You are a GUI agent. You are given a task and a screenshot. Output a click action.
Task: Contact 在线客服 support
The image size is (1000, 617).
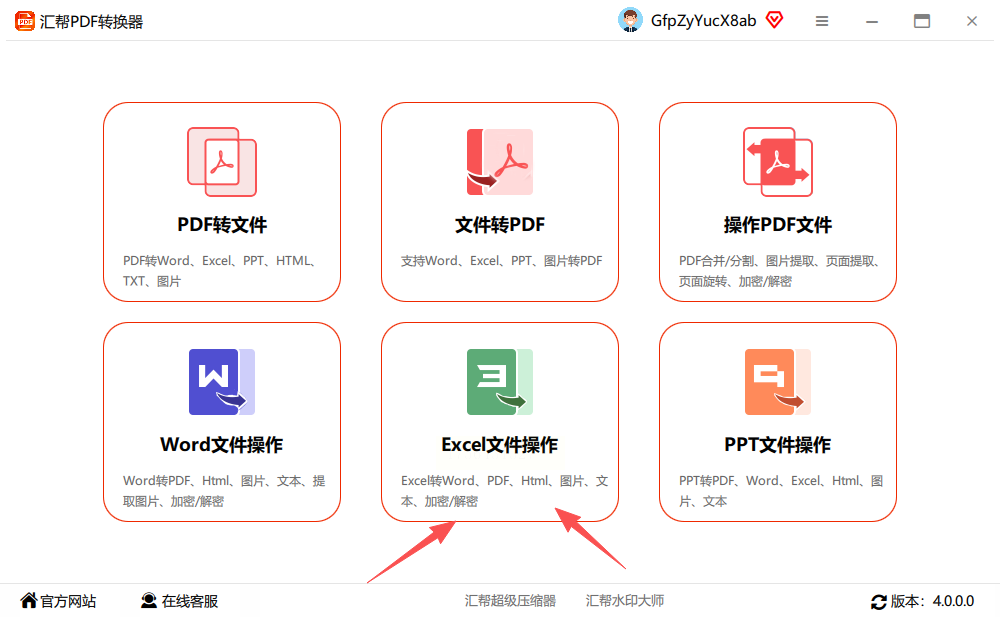click(x=179, y=601)
